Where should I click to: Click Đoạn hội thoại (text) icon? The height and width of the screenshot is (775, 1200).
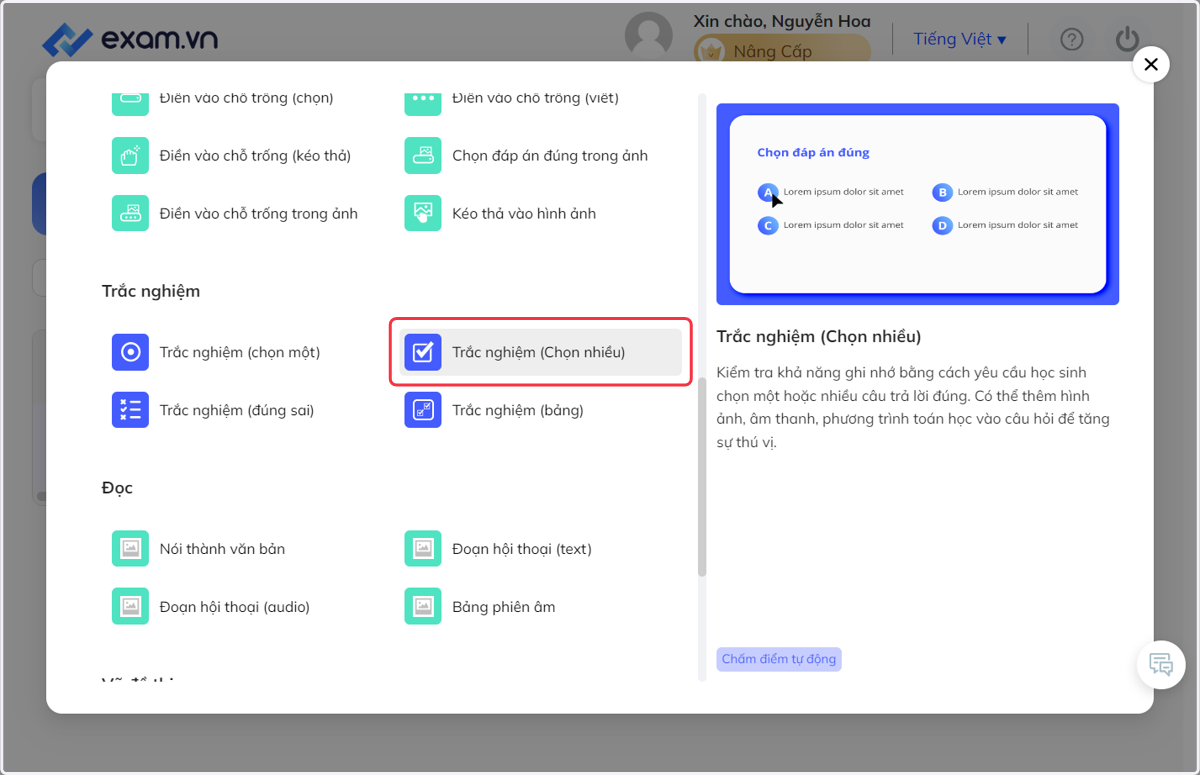423,549
